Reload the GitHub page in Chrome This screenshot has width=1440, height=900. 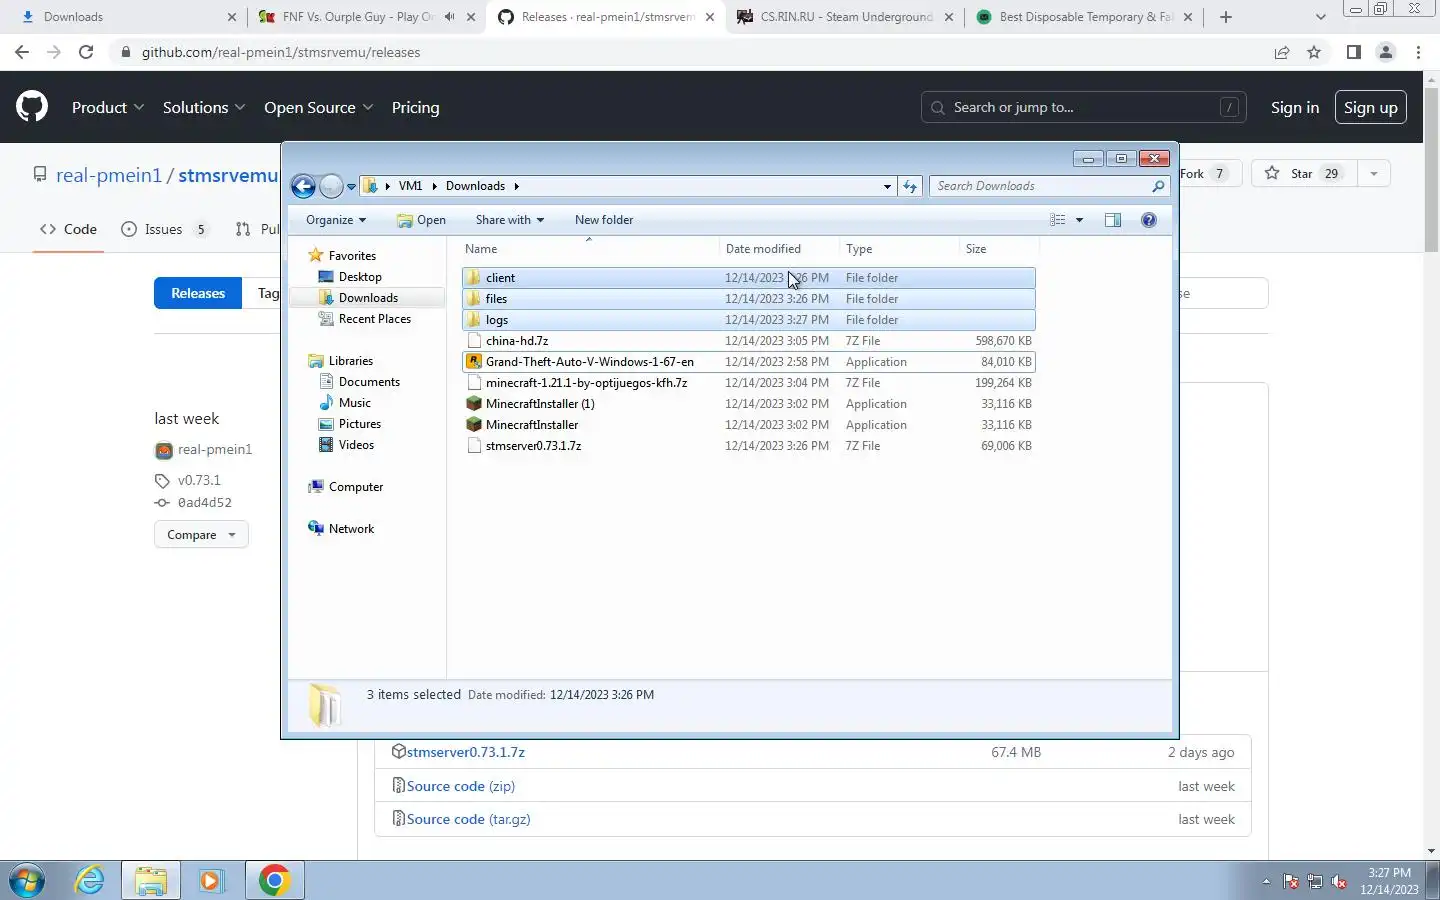(86, 52)
